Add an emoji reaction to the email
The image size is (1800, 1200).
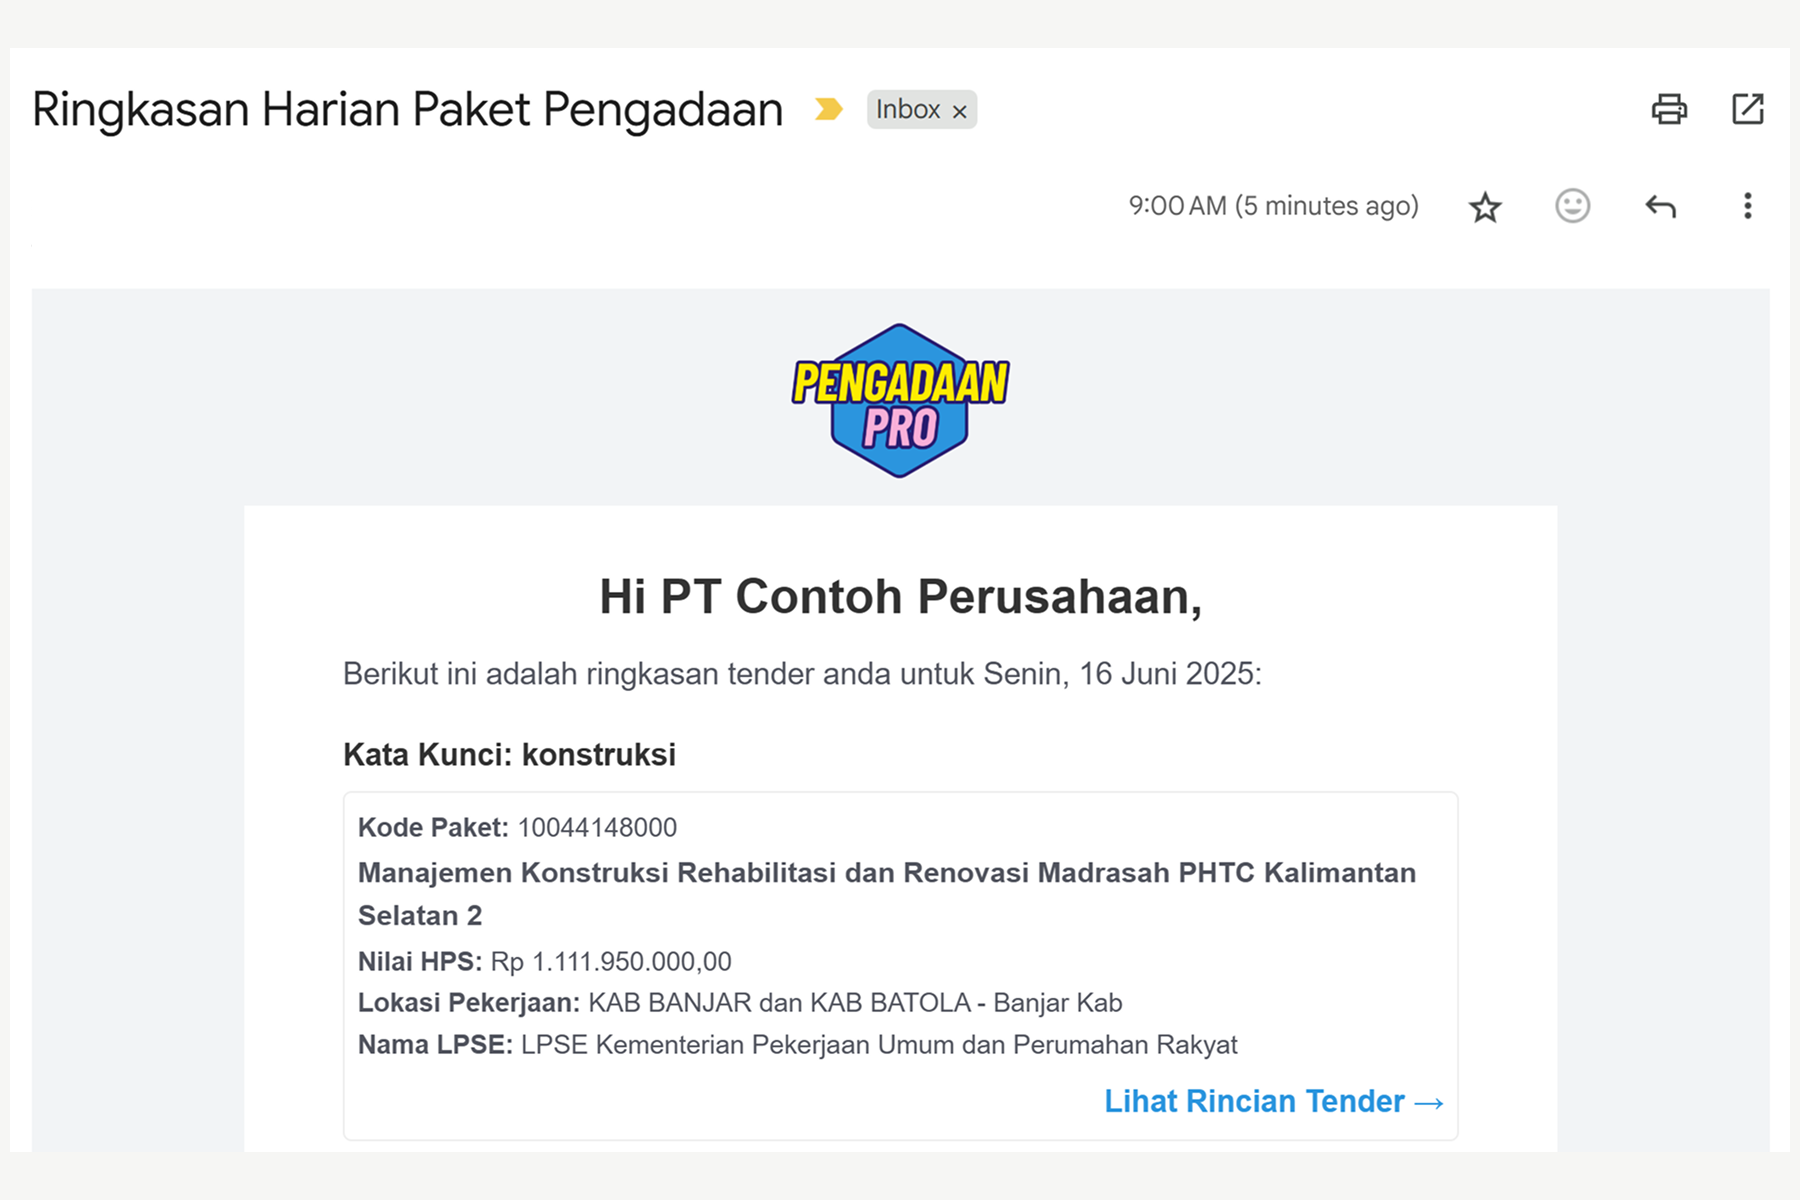point(1572,206)
